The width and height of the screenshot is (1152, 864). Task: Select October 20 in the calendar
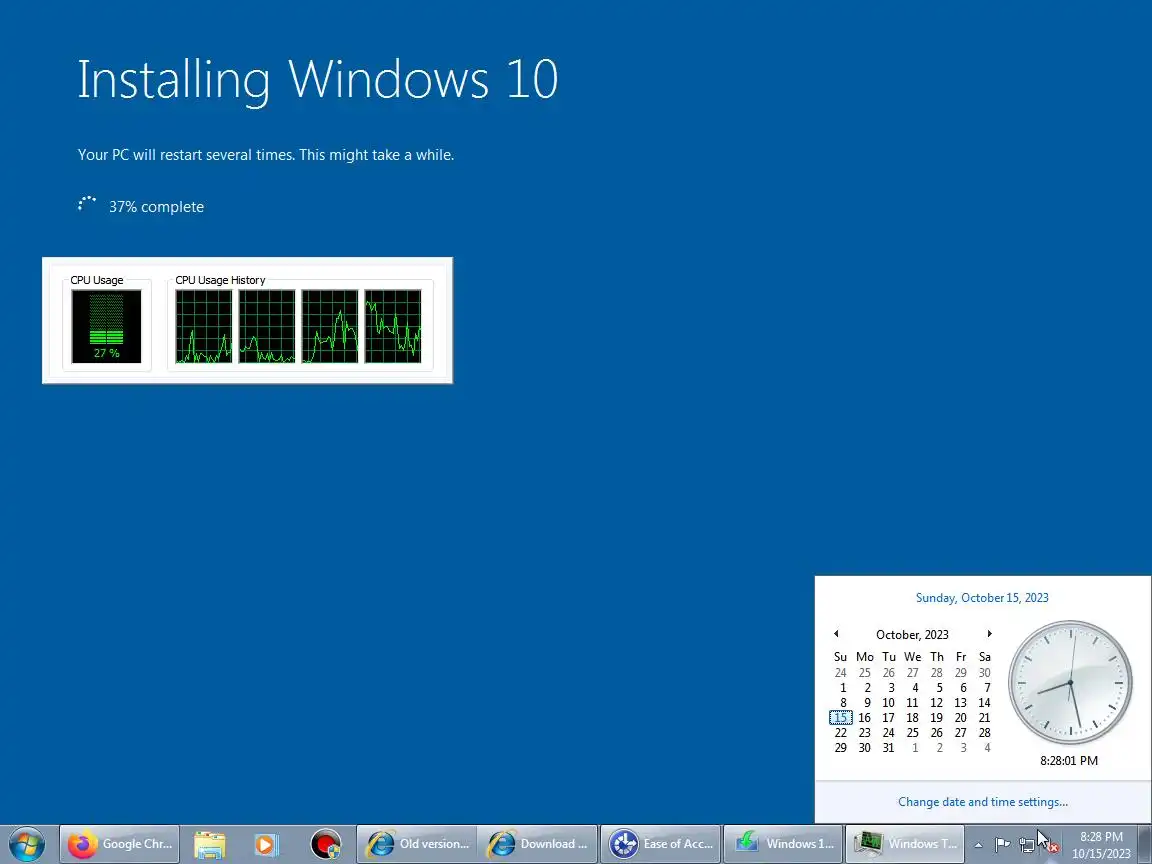[x=960, y=718]
